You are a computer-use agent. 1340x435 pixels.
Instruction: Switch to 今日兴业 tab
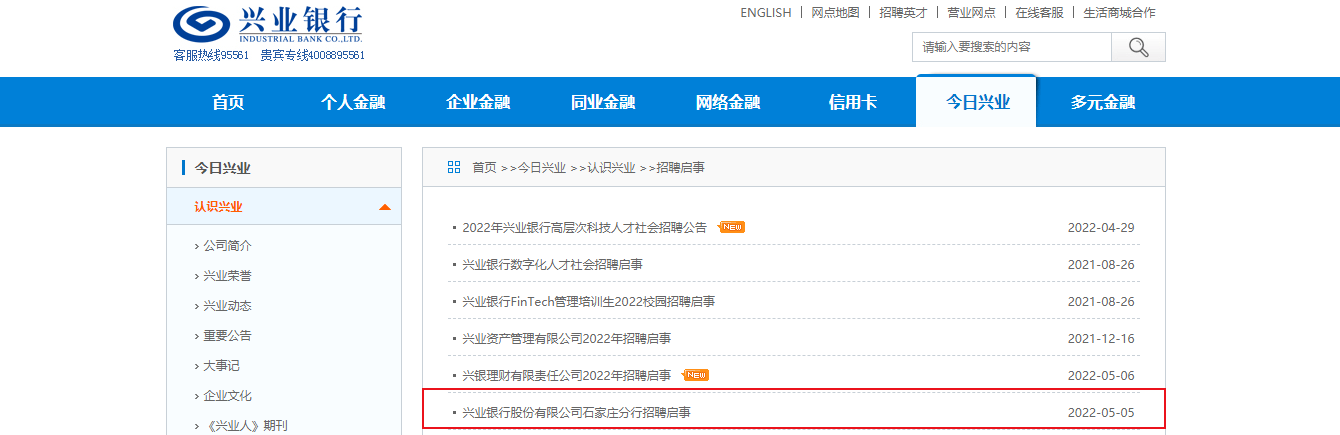[978, 102]
